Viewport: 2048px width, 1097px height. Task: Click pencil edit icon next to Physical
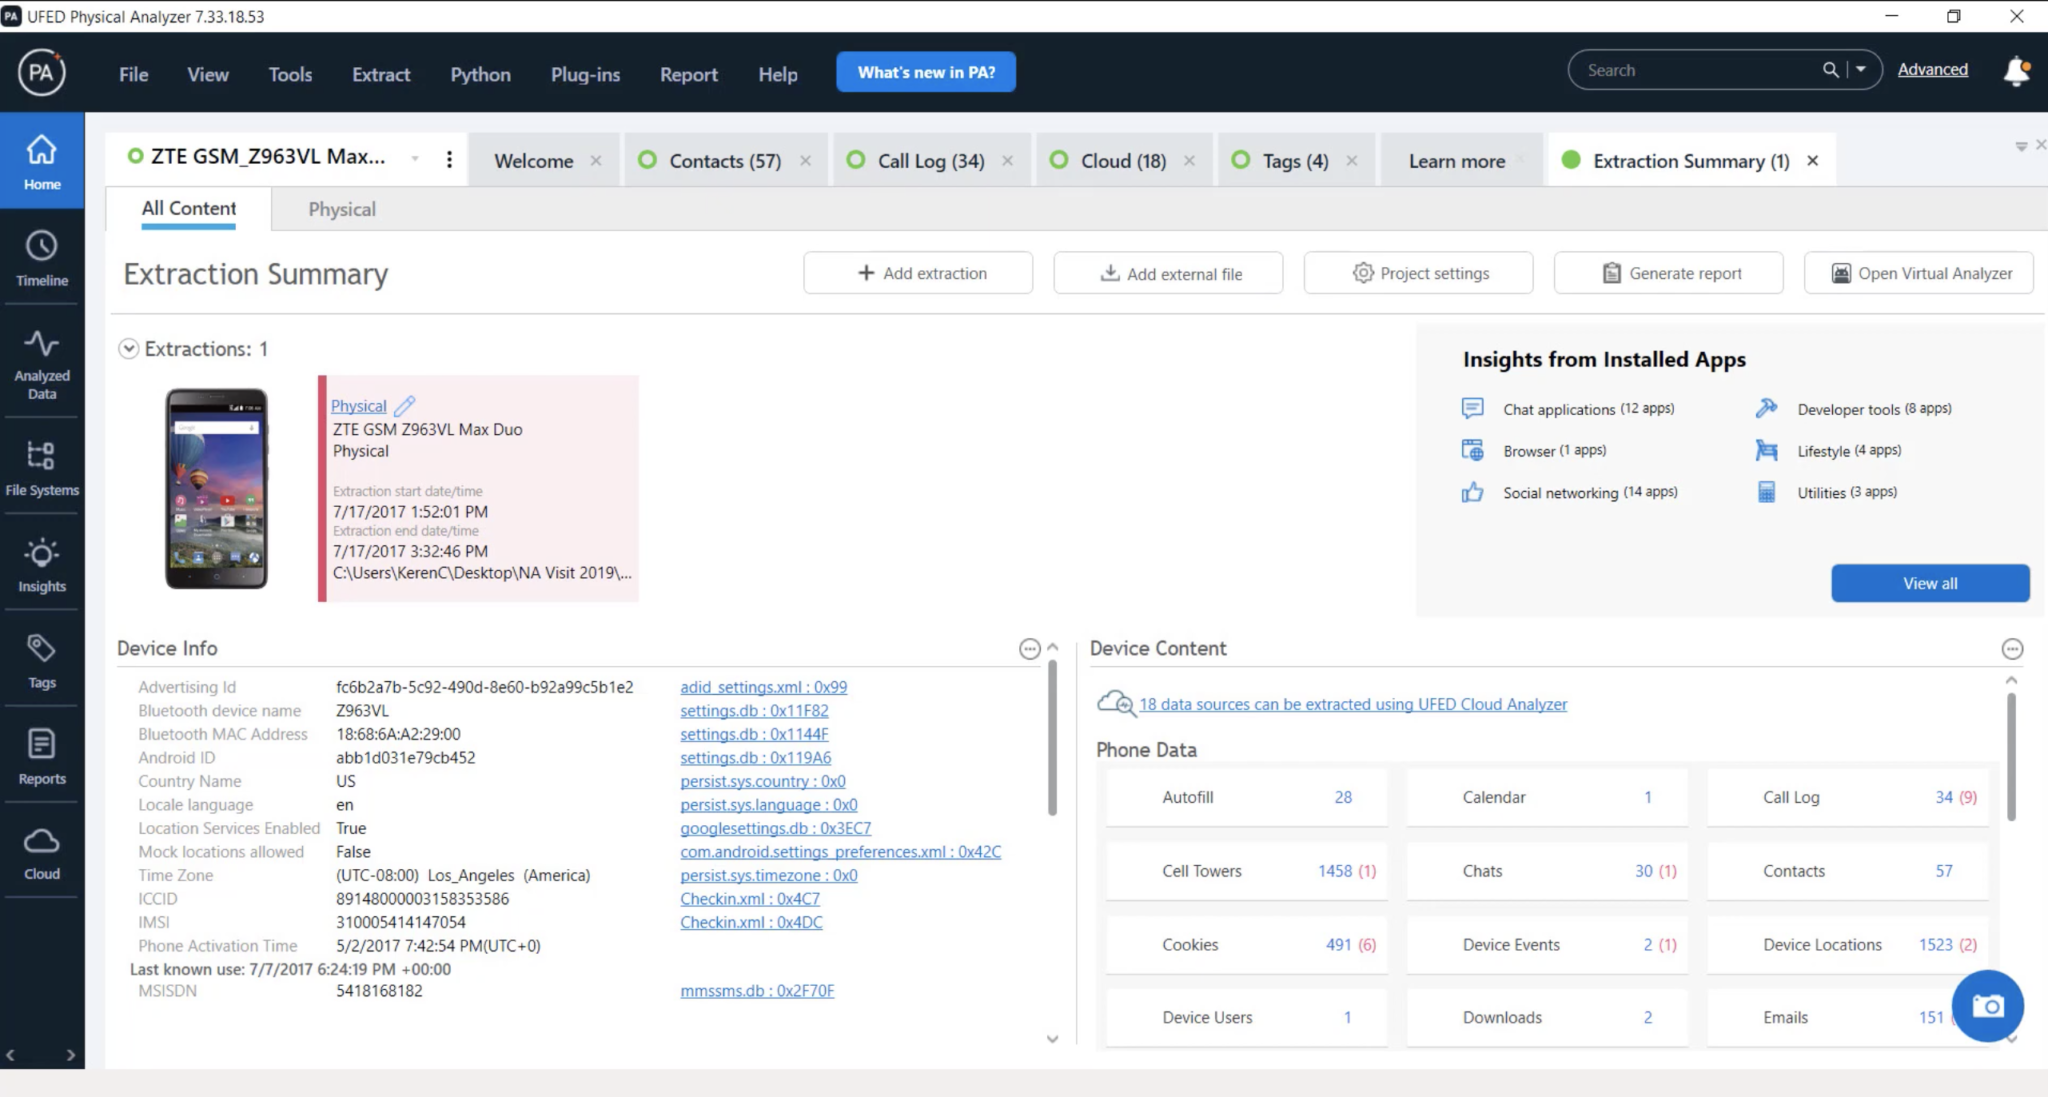pos(404,406)
